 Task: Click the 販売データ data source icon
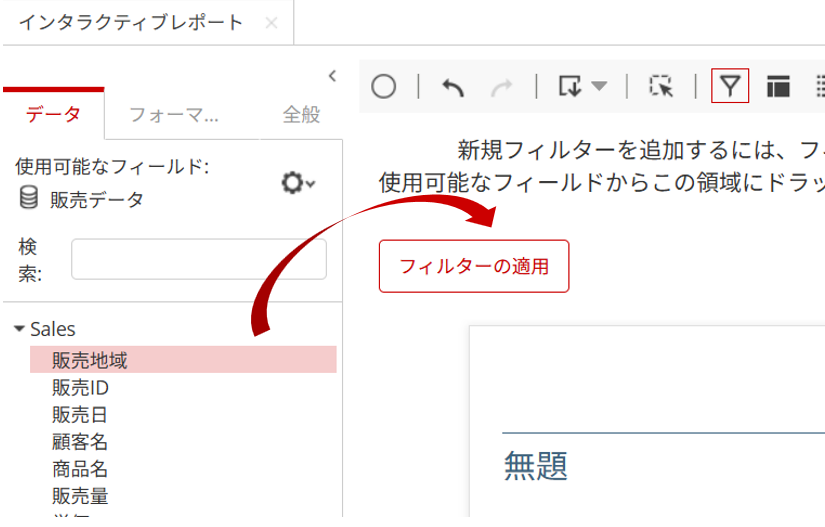(x=28, y=198)
